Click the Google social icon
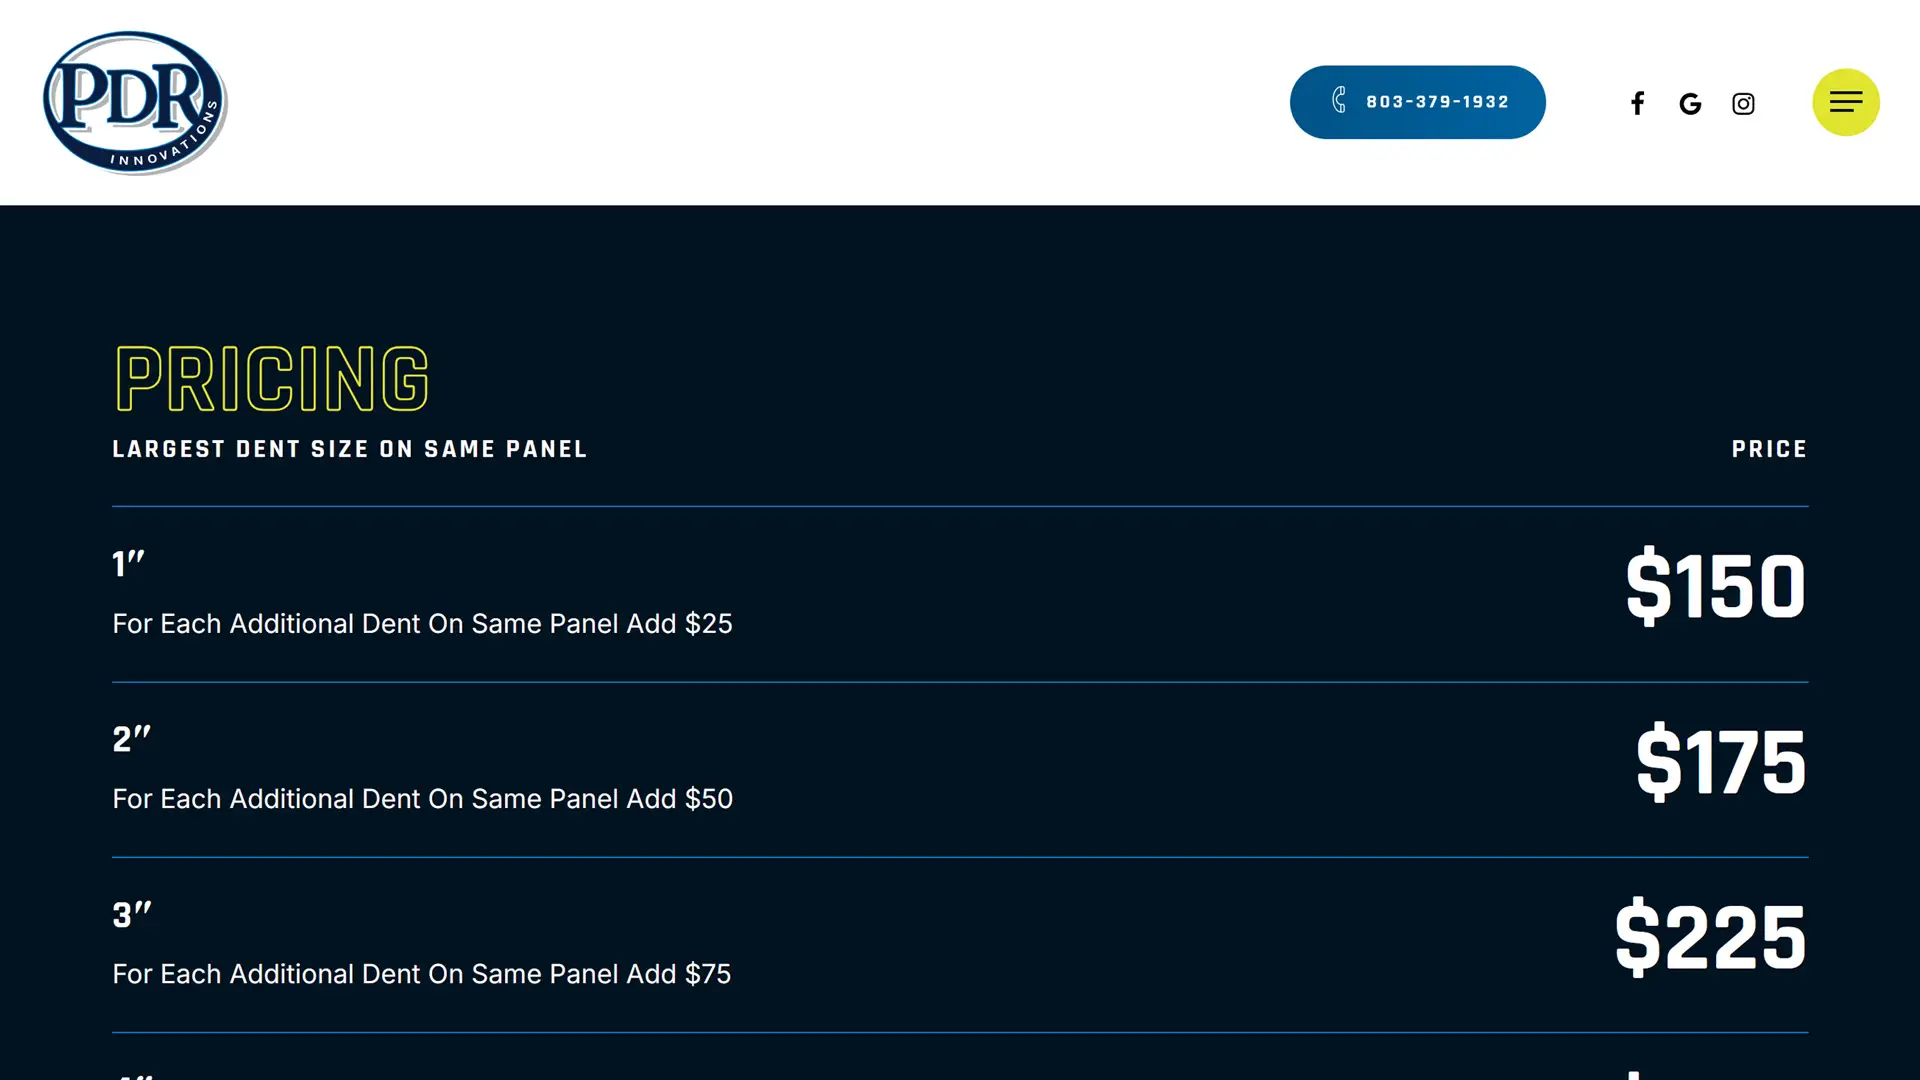 point(1690,104)
